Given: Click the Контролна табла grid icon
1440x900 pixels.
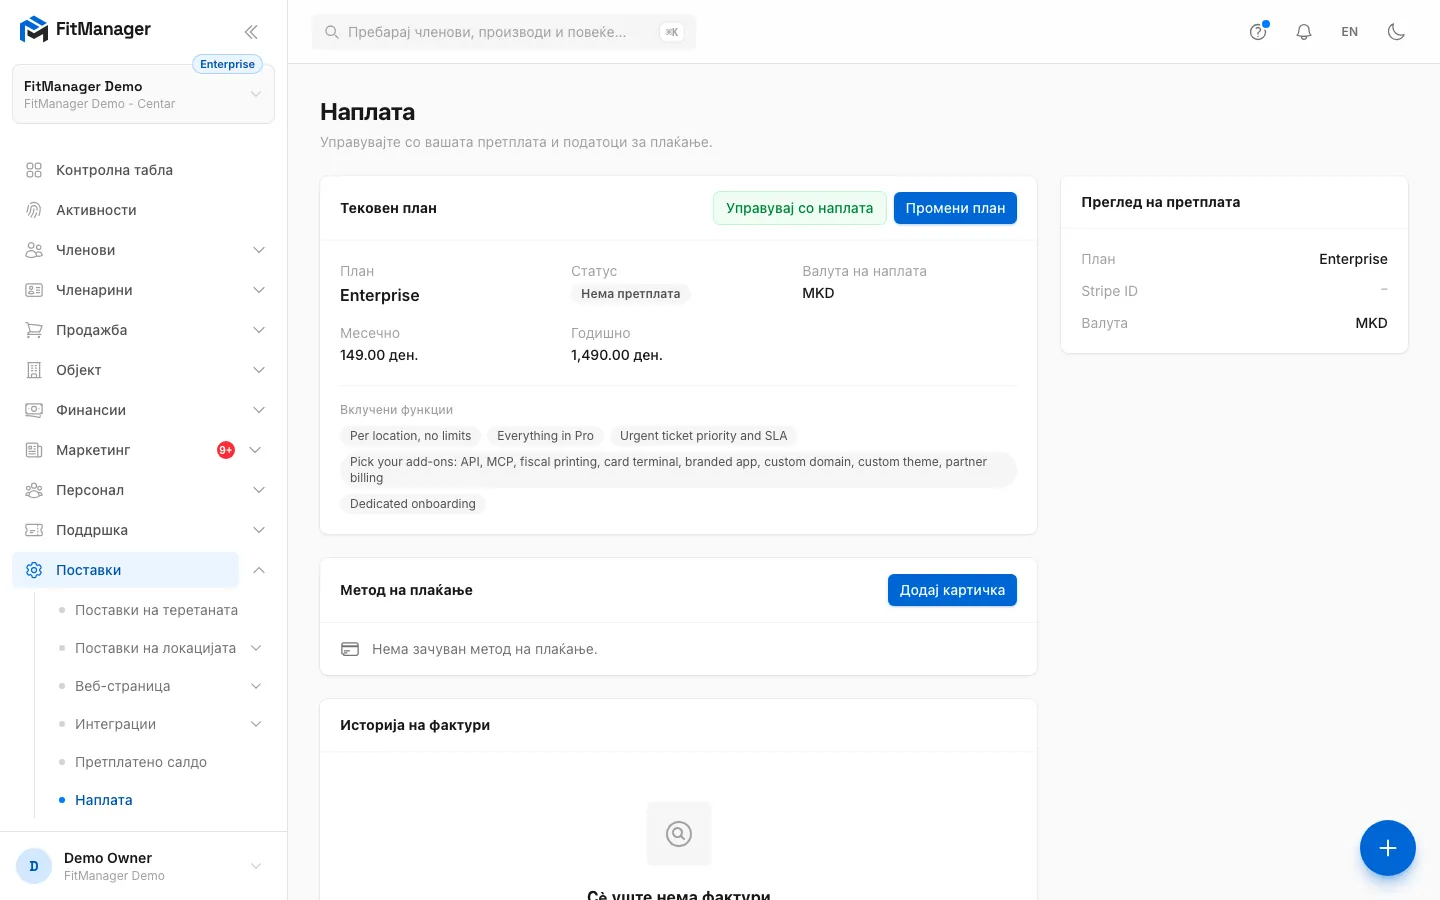Looking at the screenshot, I should (x=34, y=170).
